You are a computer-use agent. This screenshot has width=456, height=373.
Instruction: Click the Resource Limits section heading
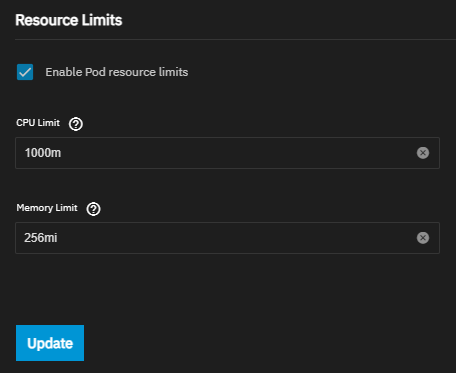click(69, 20)
